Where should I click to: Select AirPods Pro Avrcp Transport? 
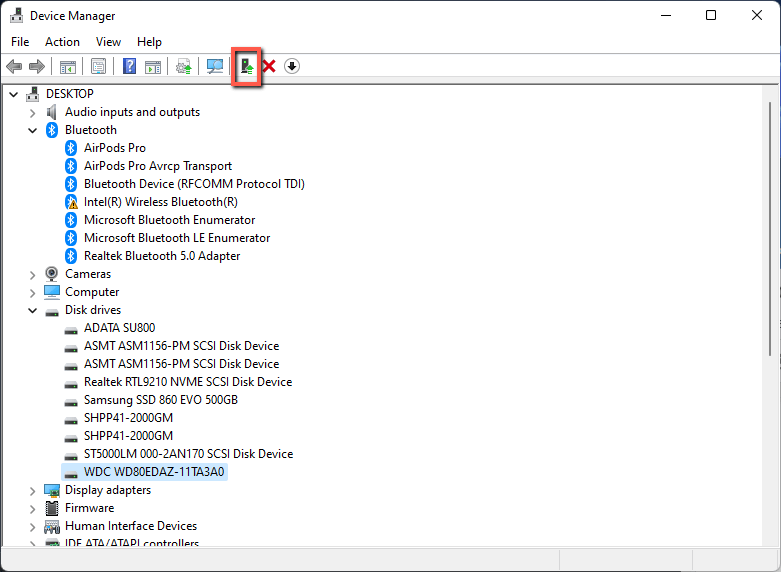click(x=158, y=166)
